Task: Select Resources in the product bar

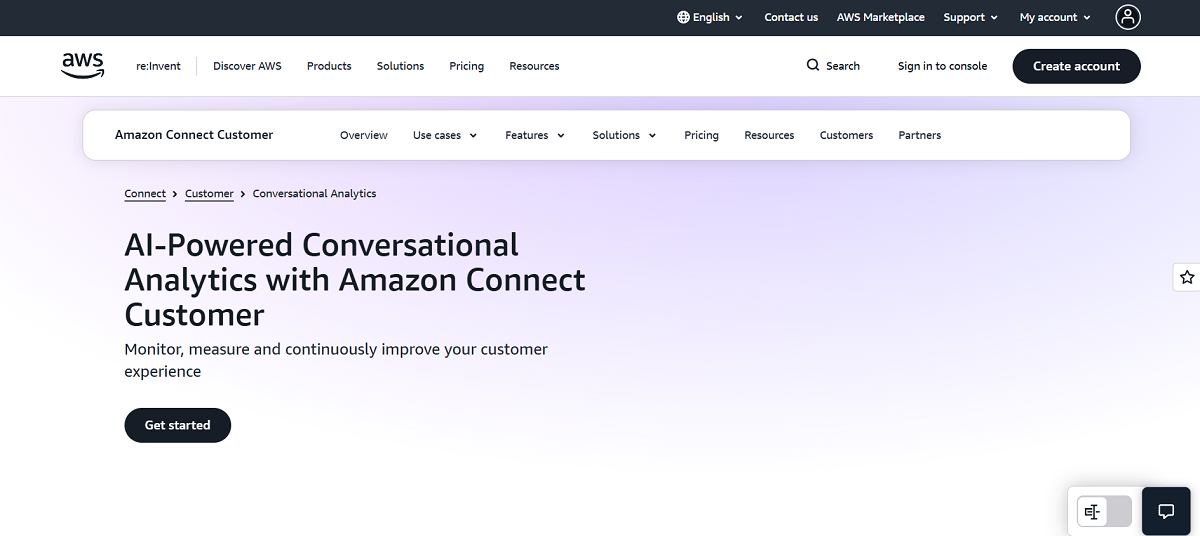Action: click(769, 135)
